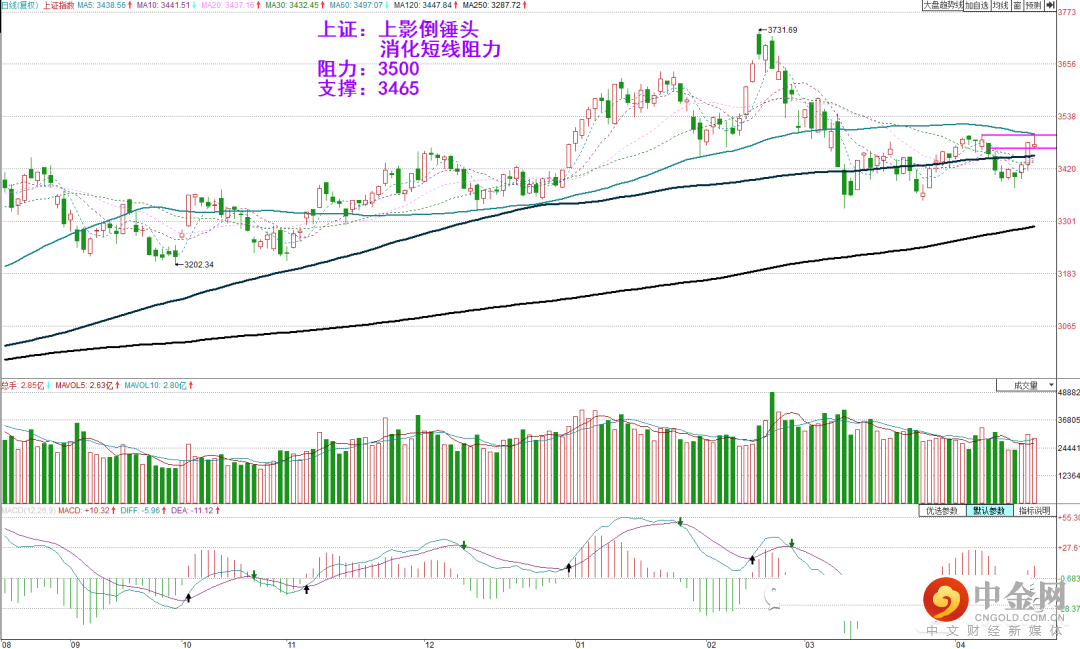Click the MA10: 3441.51 value
The width and height of the screenshot is (1080, 649).
pos(163,5)
